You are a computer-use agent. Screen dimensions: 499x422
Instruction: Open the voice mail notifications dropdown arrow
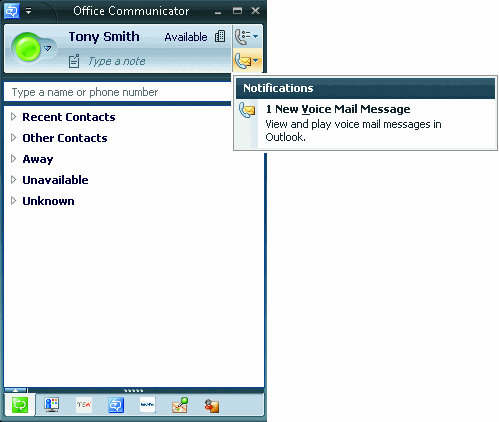tap(256, 61)
